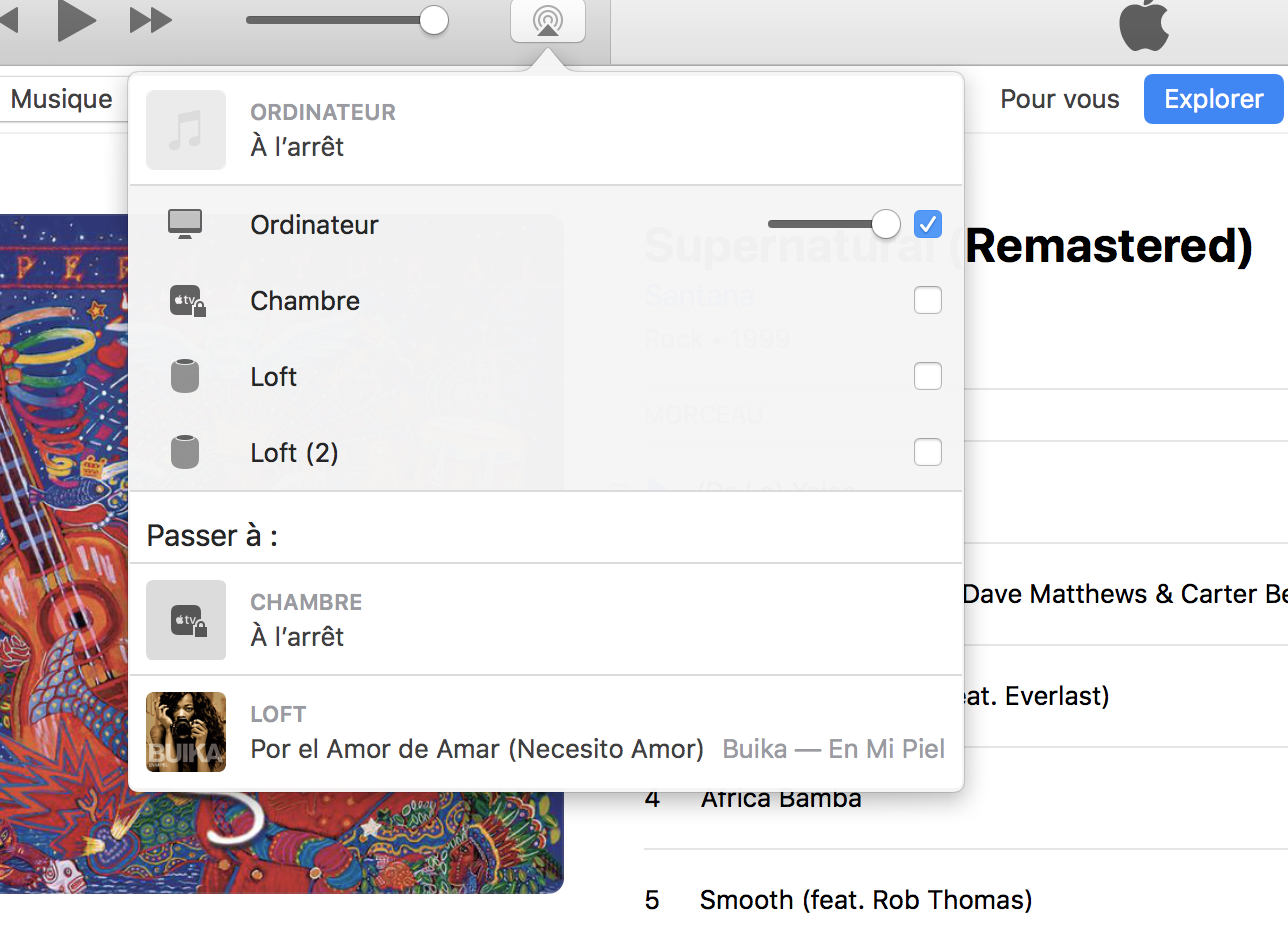1288x928 pixels.
Task: Click the Apple TV icon for Chambre
Action: (186, 300)
